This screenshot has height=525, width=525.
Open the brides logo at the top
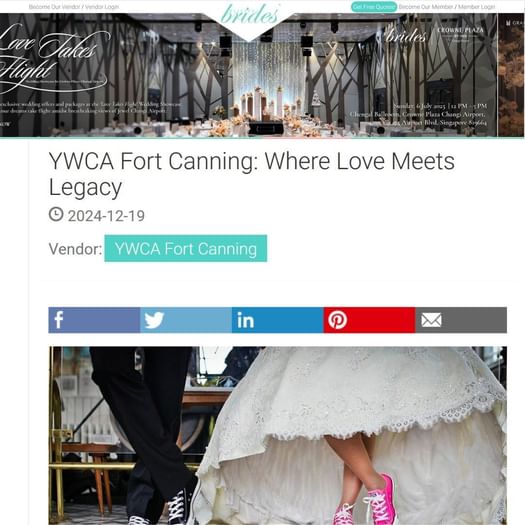click(x=250, y=15)
